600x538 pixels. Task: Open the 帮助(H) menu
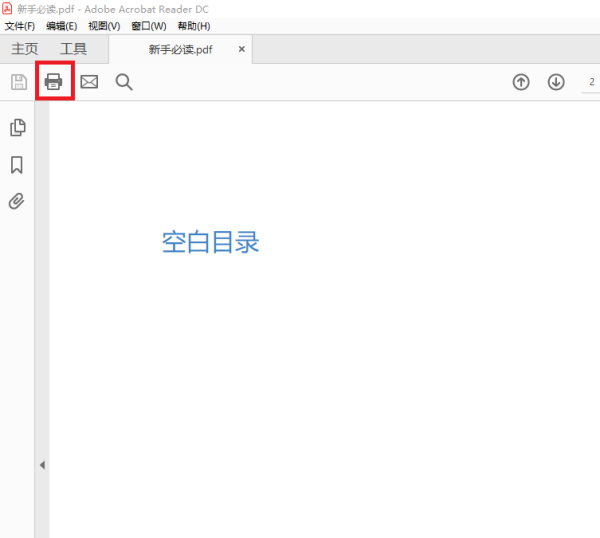click(x=194, y=26)
